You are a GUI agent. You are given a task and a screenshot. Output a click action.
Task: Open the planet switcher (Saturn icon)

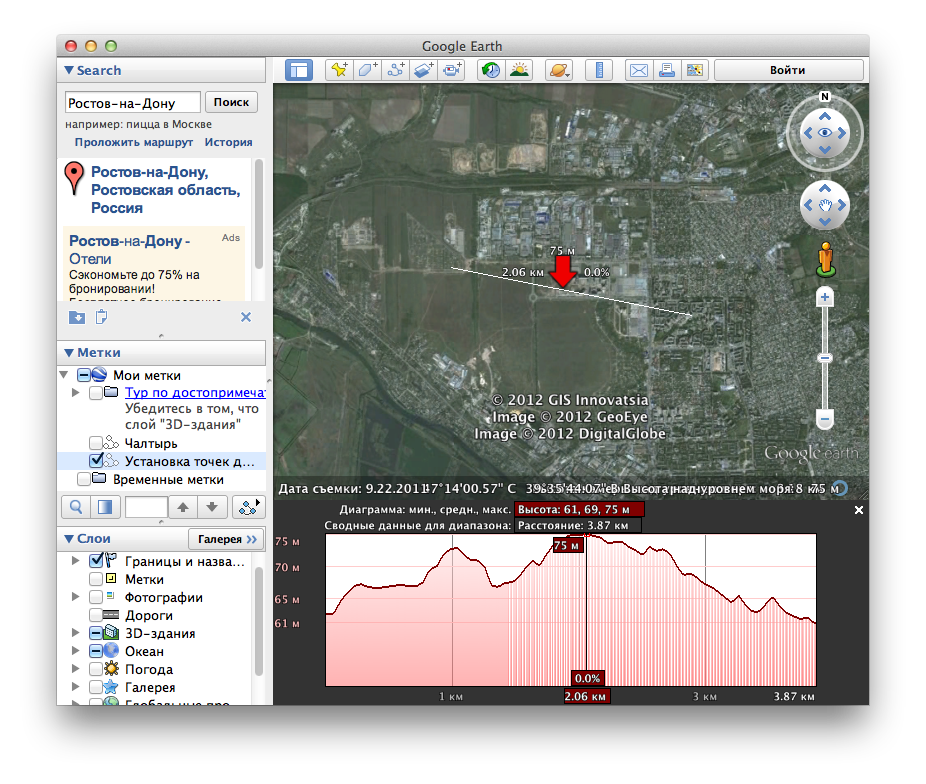(x=559, y=70)
